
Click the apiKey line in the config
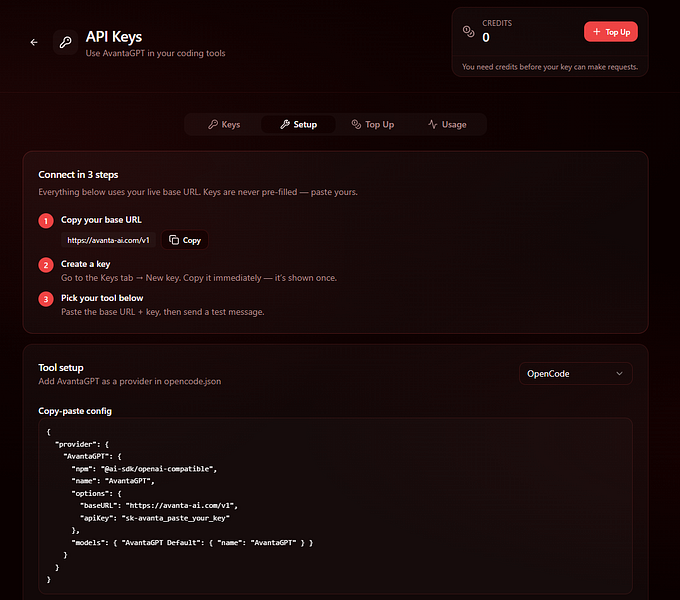155,518
